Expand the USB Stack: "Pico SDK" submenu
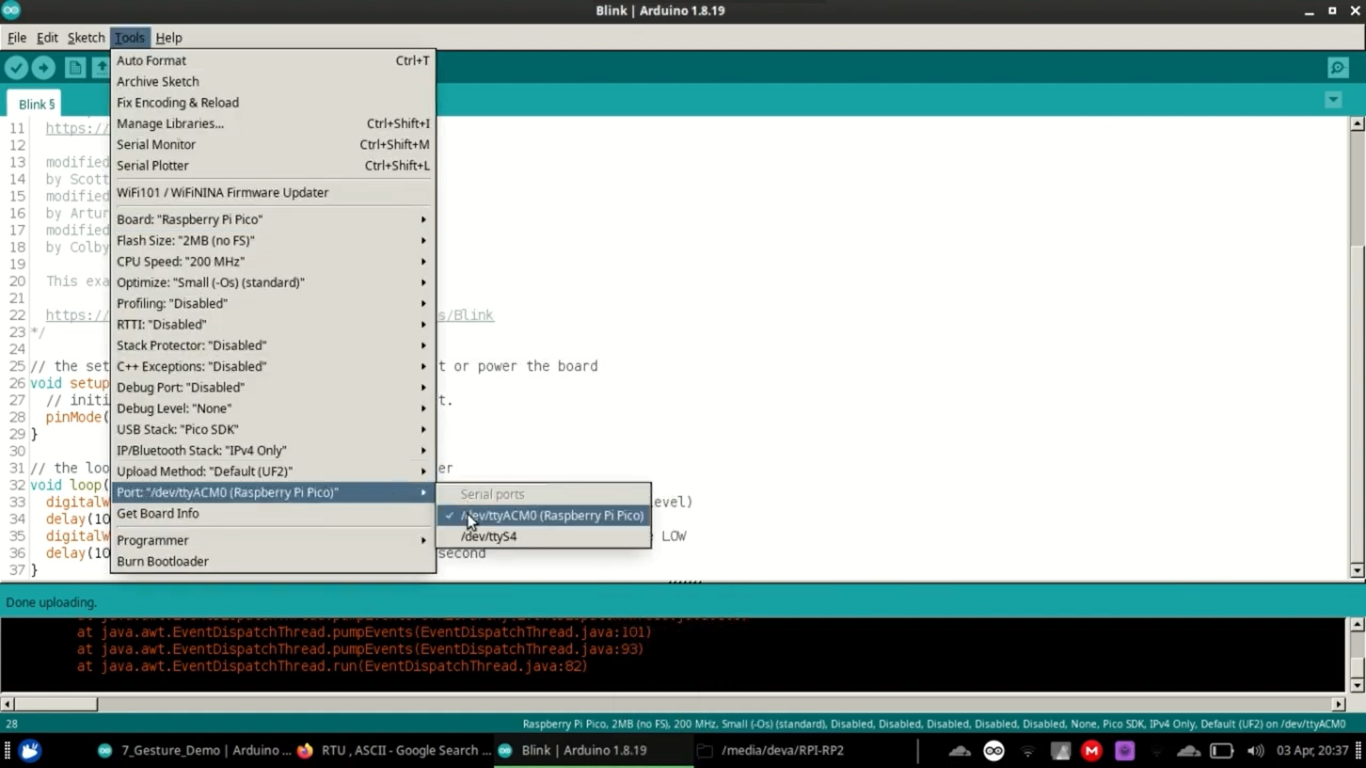1366x768 pixels. pos(273,429)
